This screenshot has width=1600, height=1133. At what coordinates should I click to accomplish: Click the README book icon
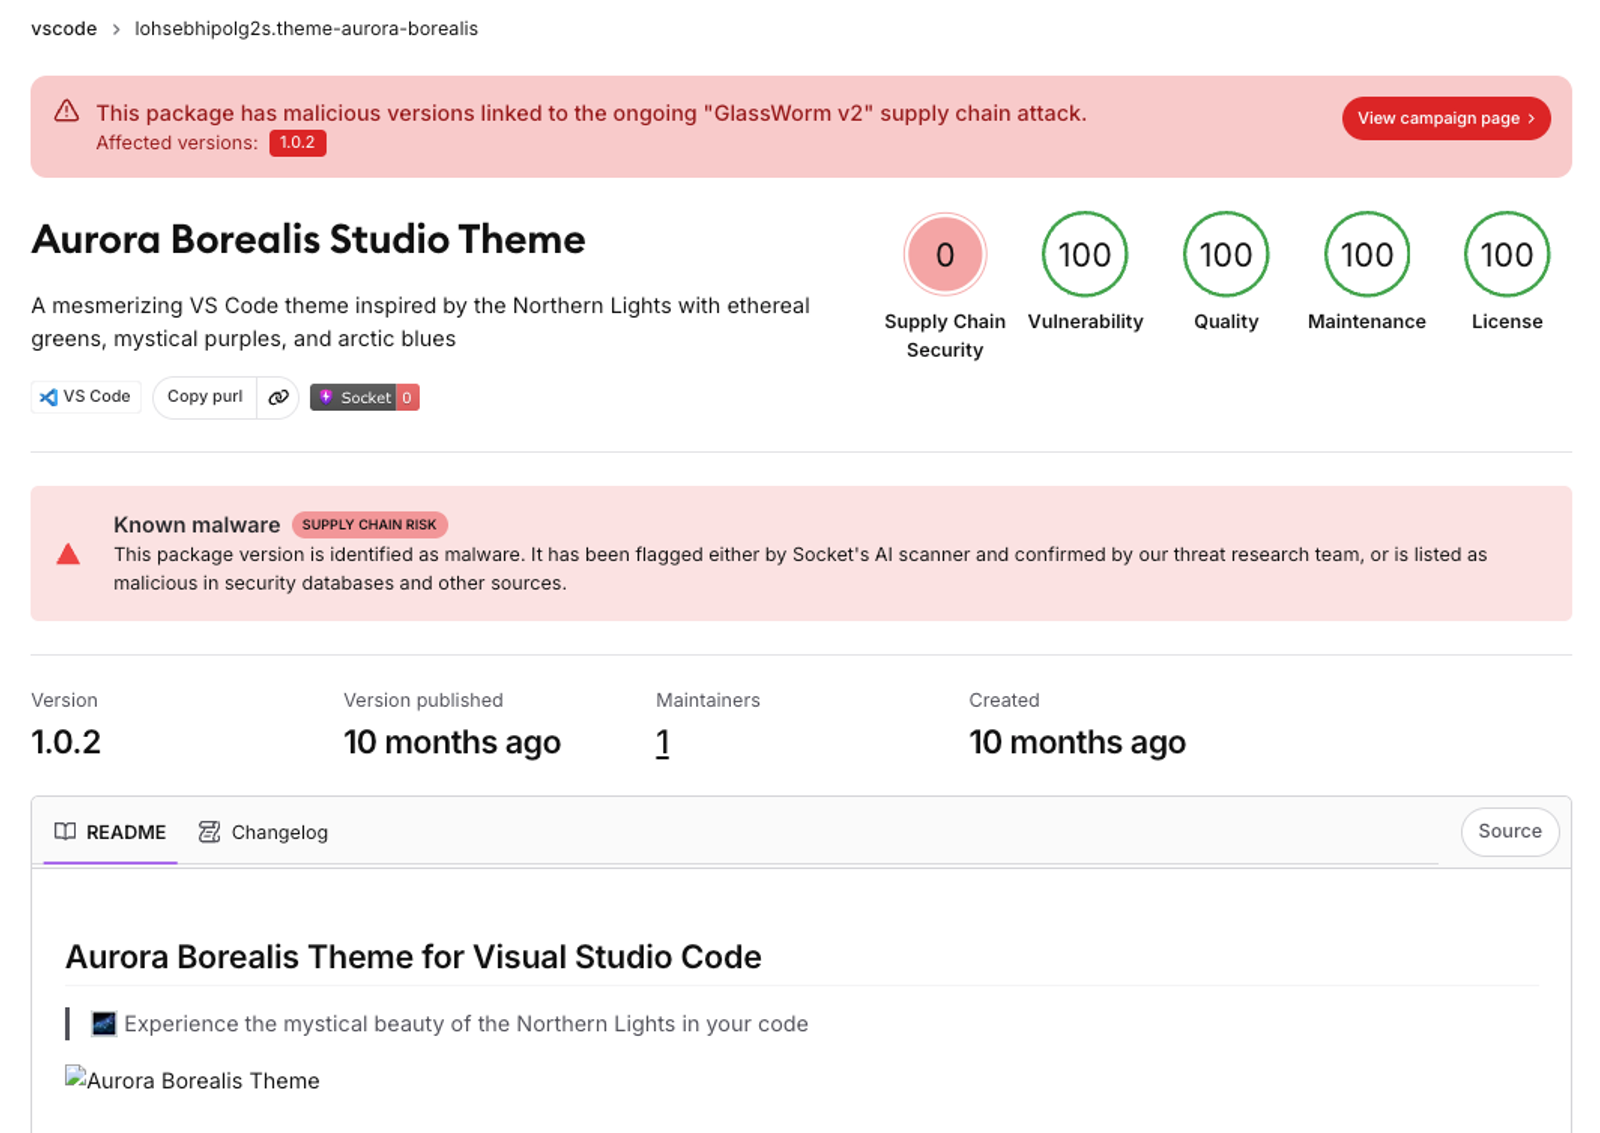(x=65, y=831)
